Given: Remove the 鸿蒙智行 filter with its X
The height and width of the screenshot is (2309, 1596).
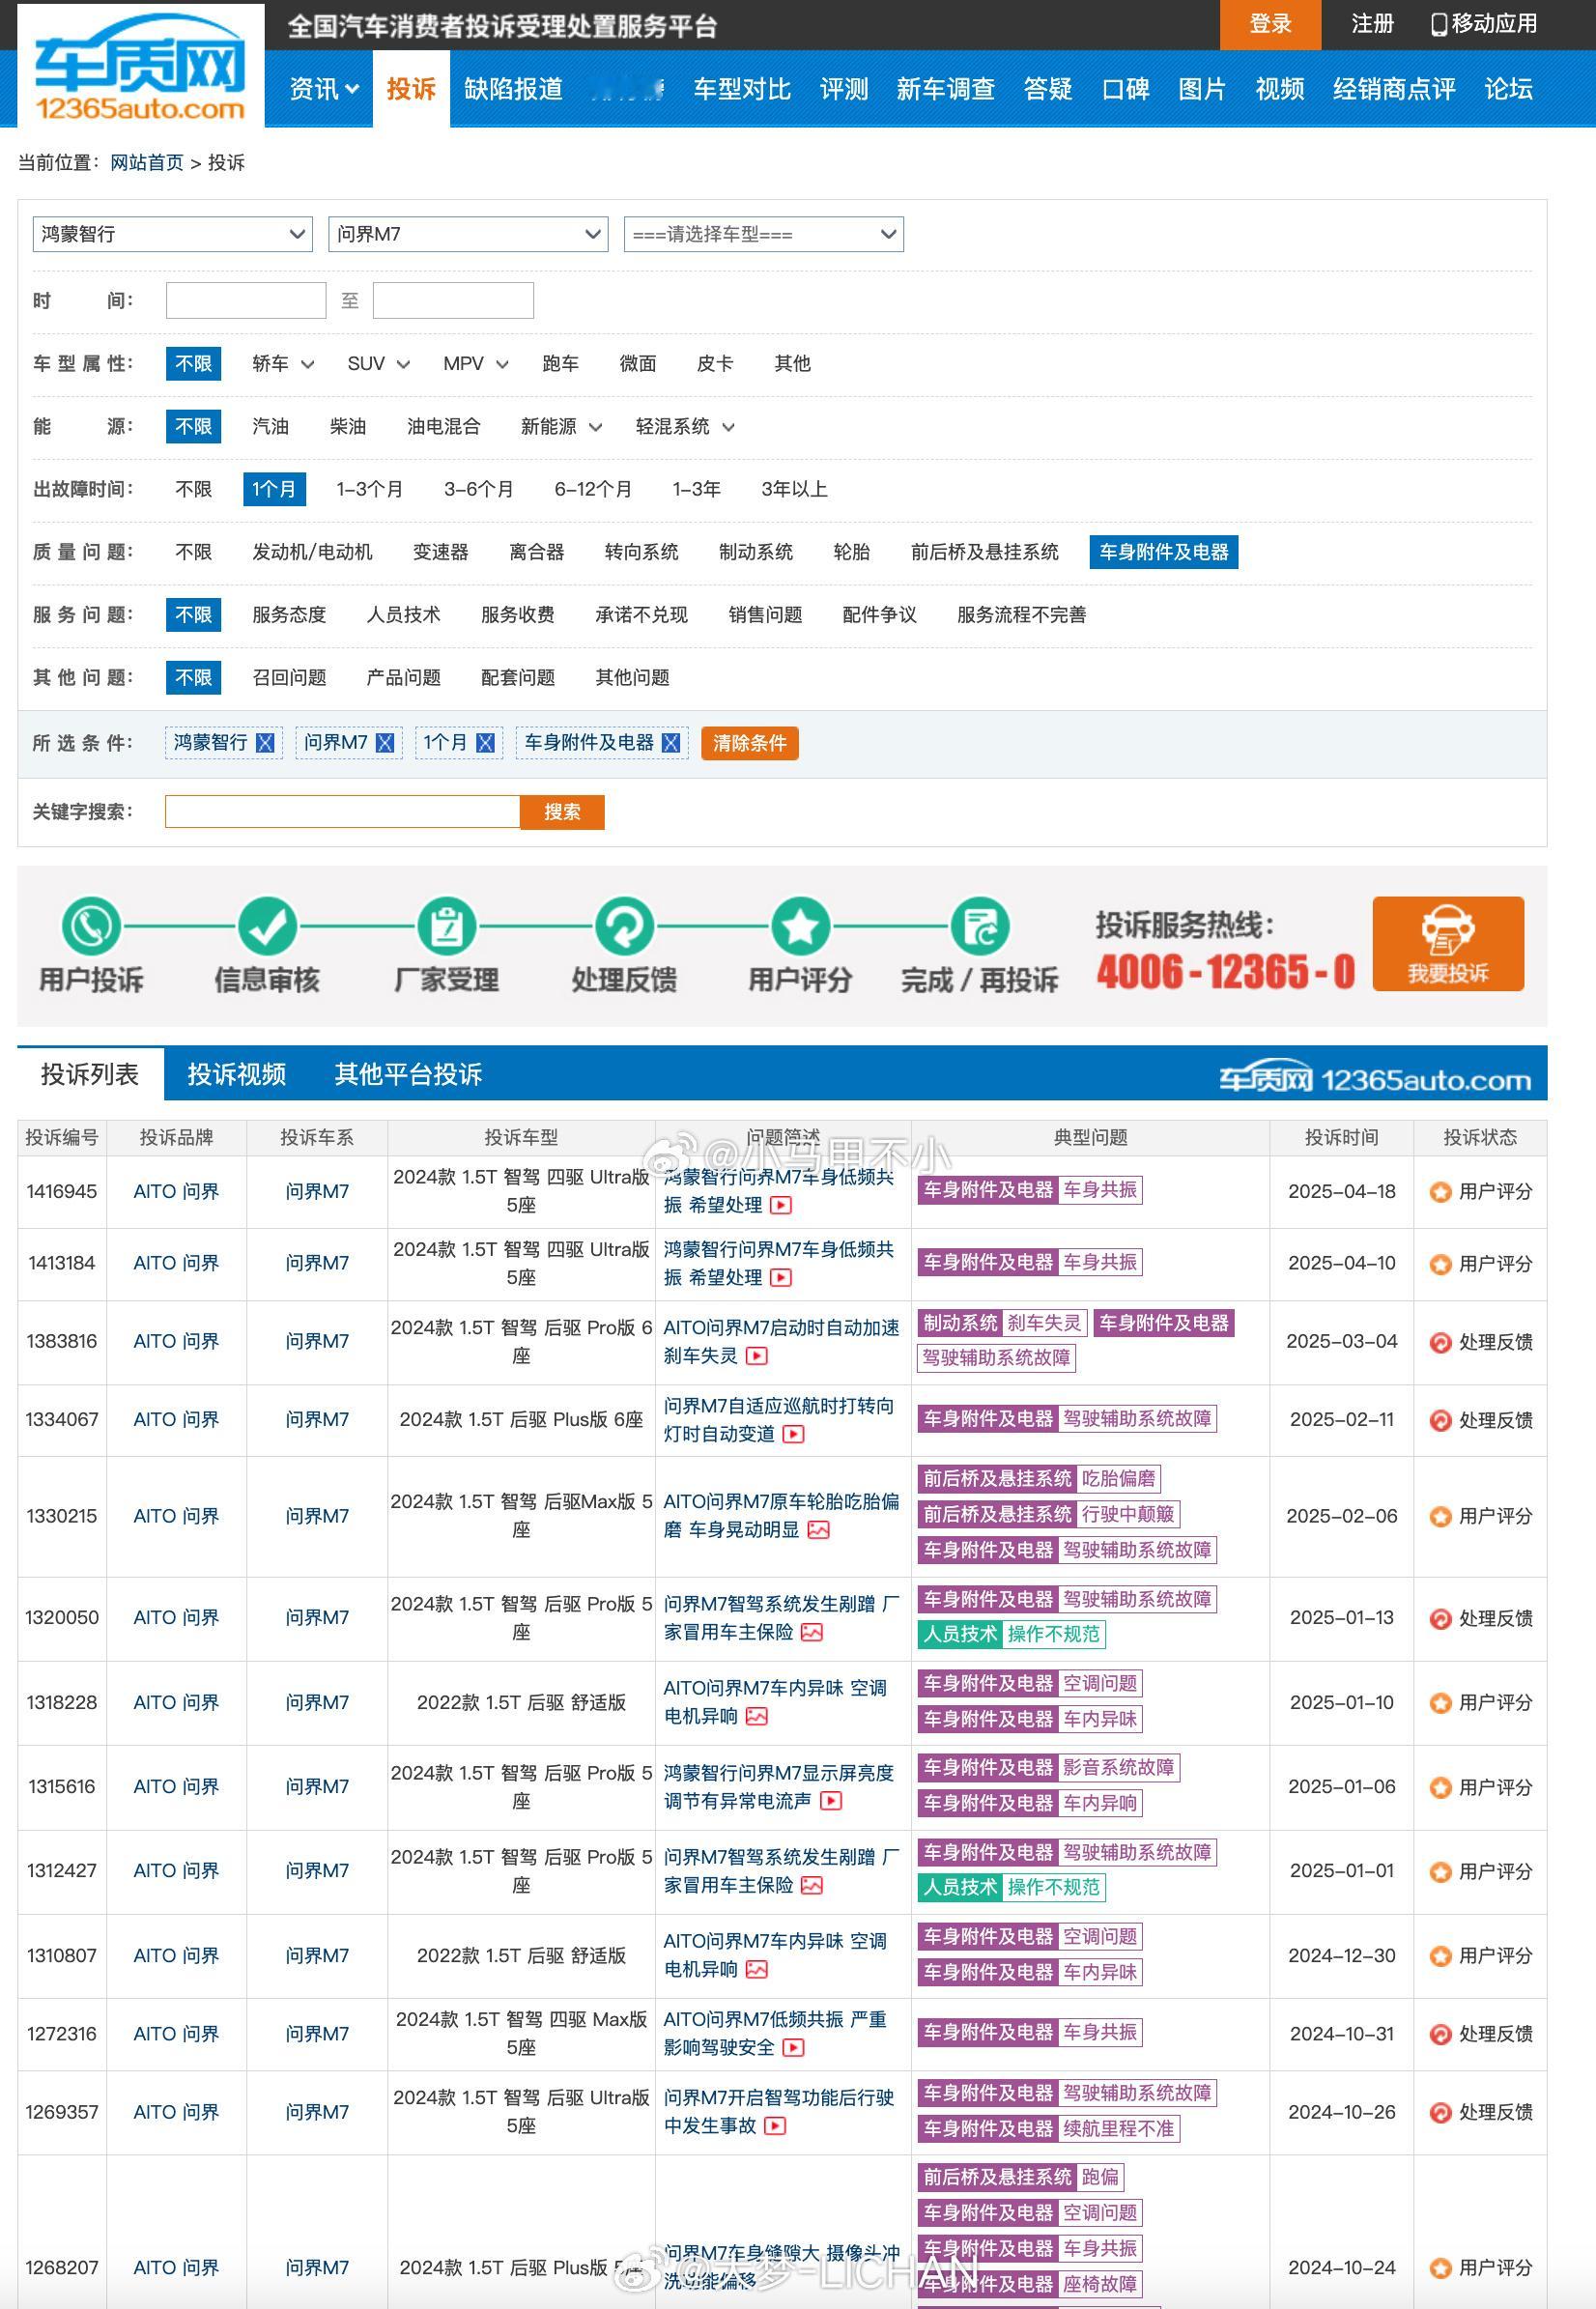Looking at the screenshot, I should [x=265, y=743].
